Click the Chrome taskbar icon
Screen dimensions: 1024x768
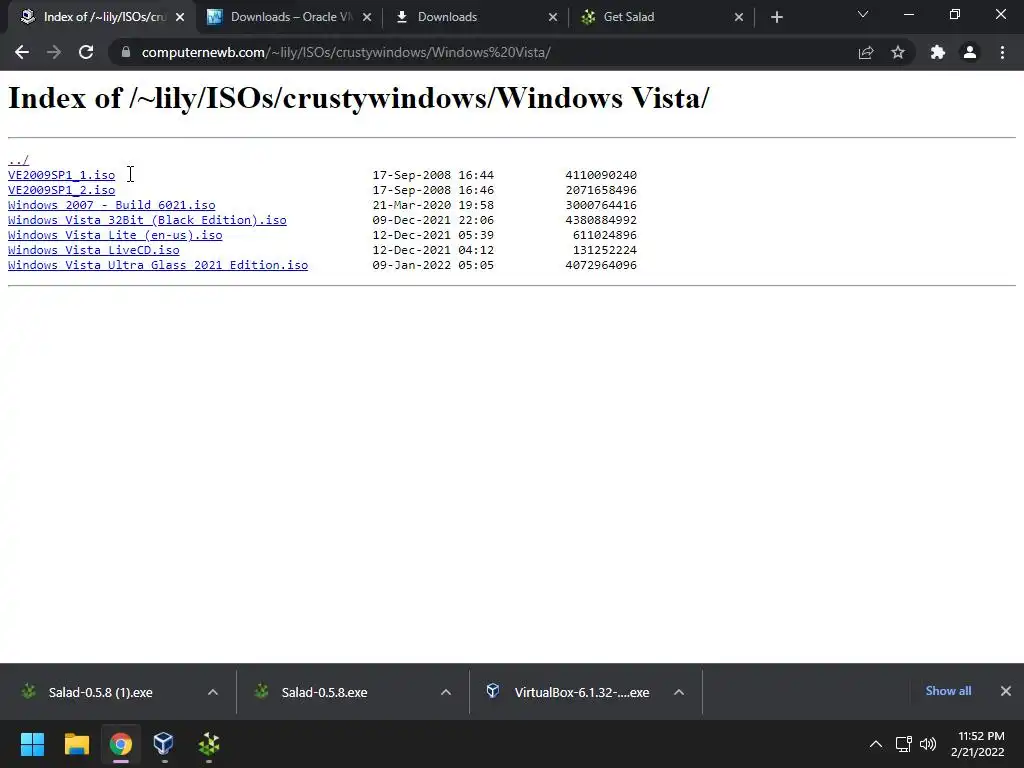tap(121, 744)
